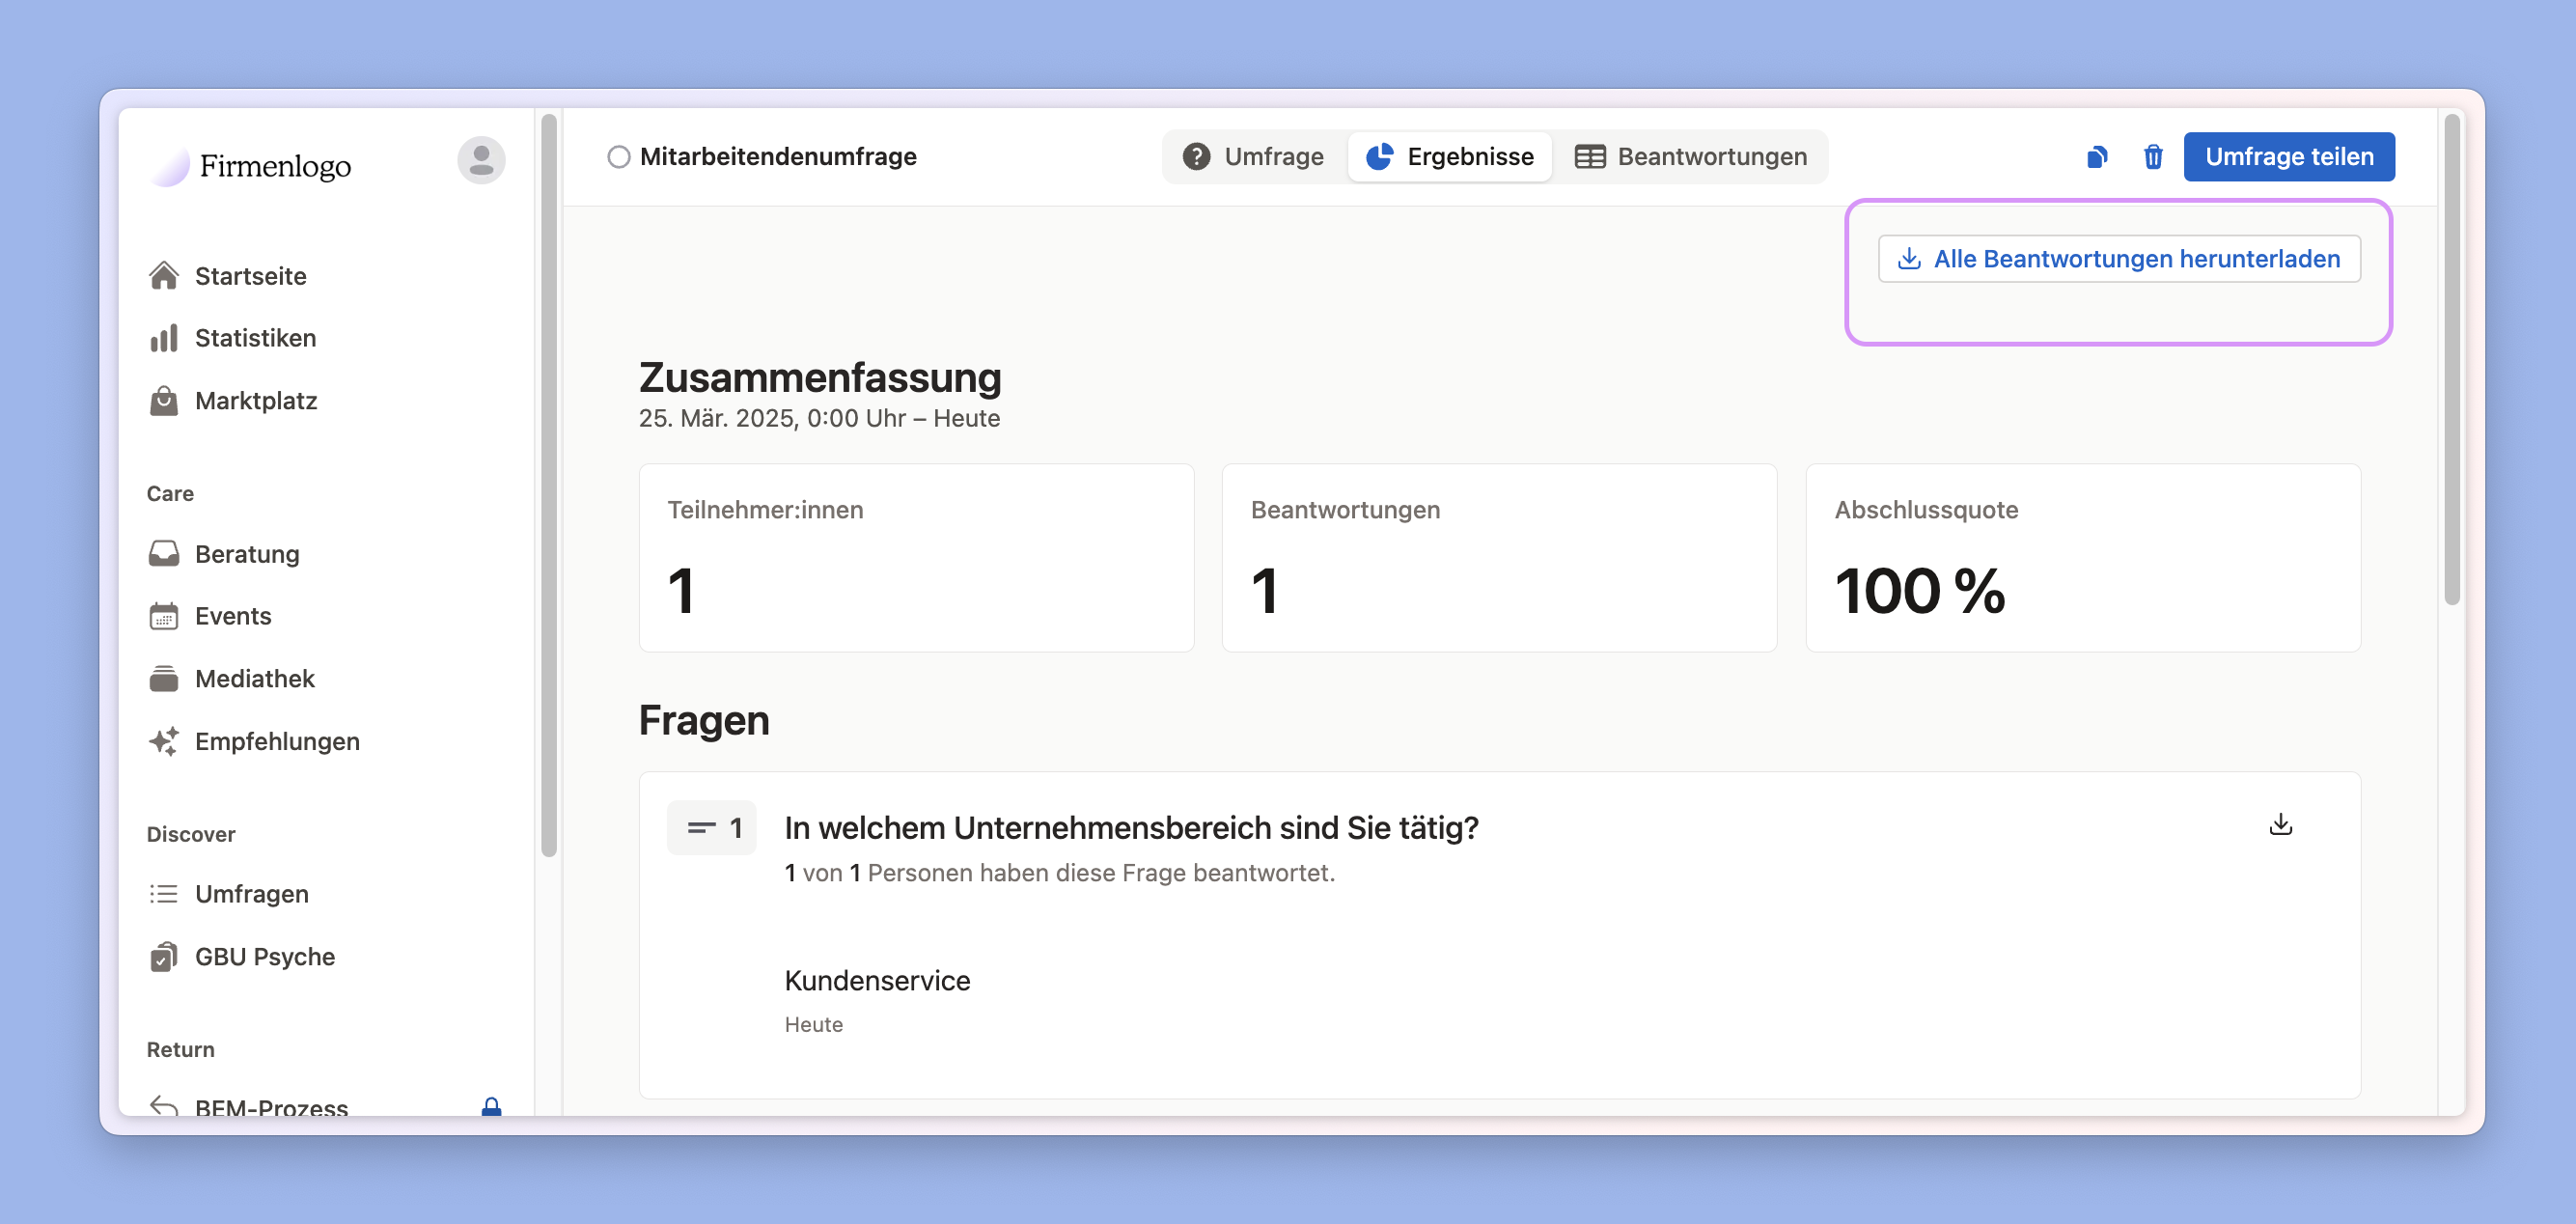
Task: Click the user profile avatar icon
Action: point(481,160)
